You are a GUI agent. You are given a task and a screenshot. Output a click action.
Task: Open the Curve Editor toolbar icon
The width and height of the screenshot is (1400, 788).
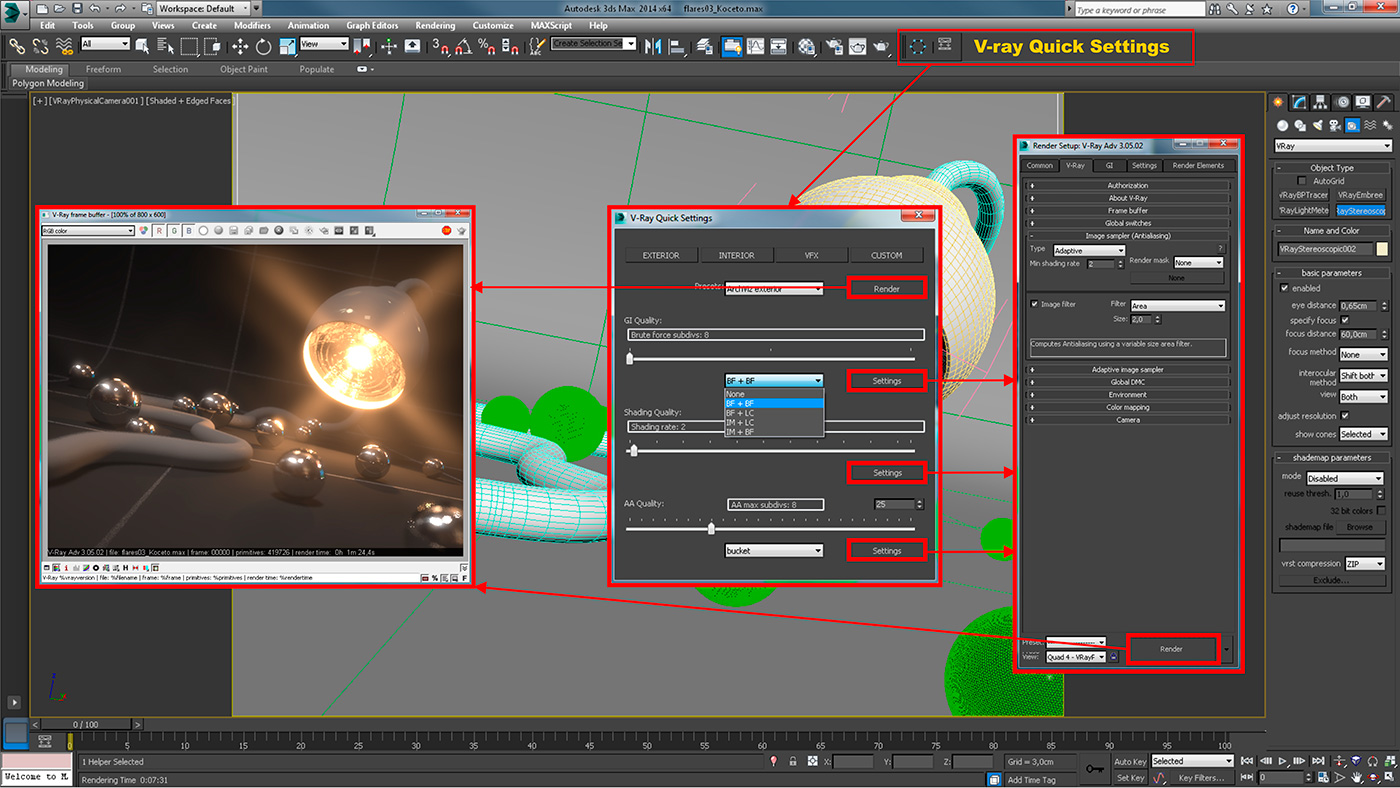755,46
